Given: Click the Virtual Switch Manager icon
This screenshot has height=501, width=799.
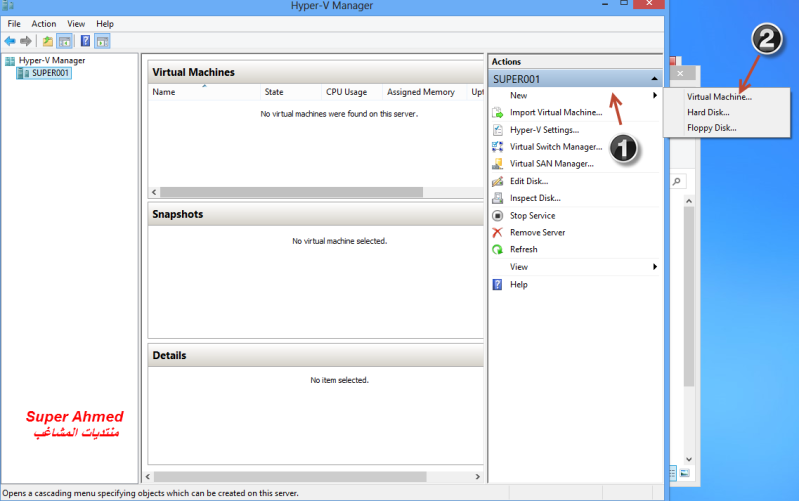Looking at the screenshot, I should 497,147.
